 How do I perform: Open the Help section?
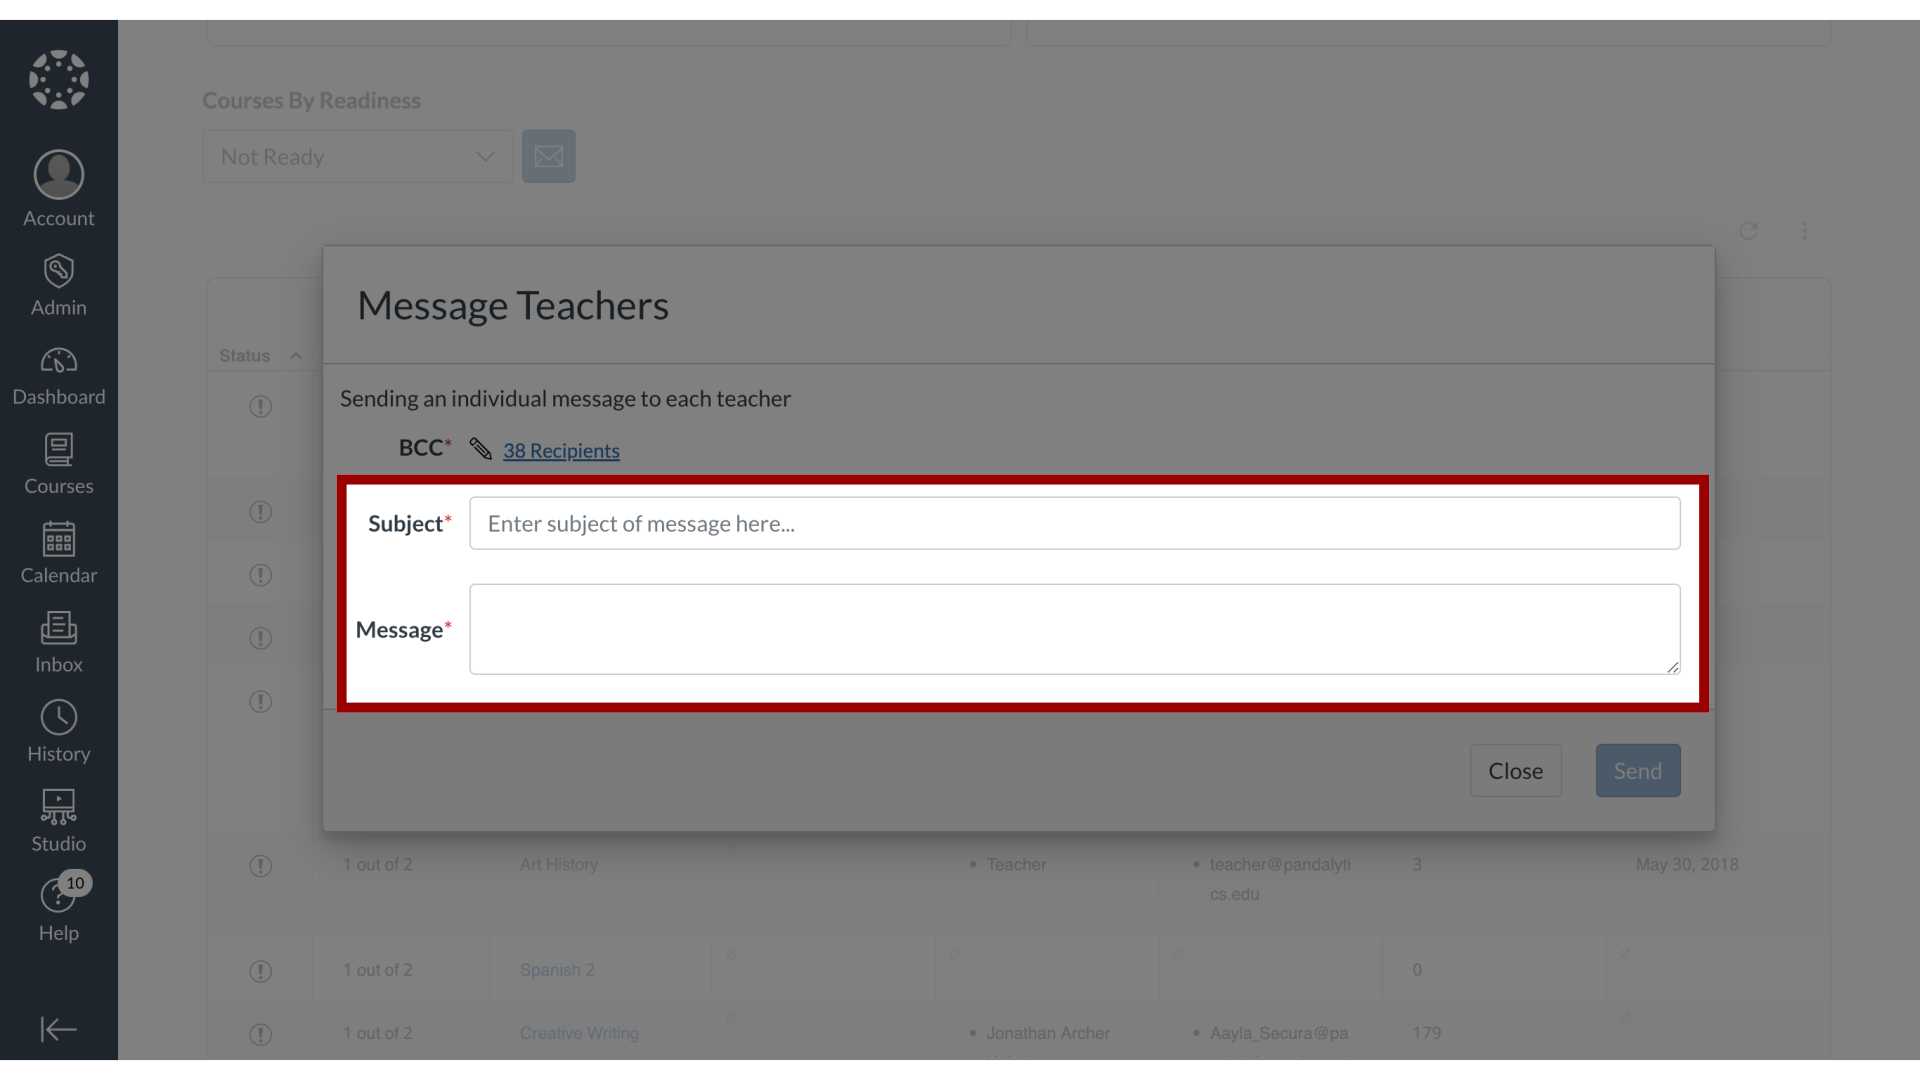tap(58, 909)
